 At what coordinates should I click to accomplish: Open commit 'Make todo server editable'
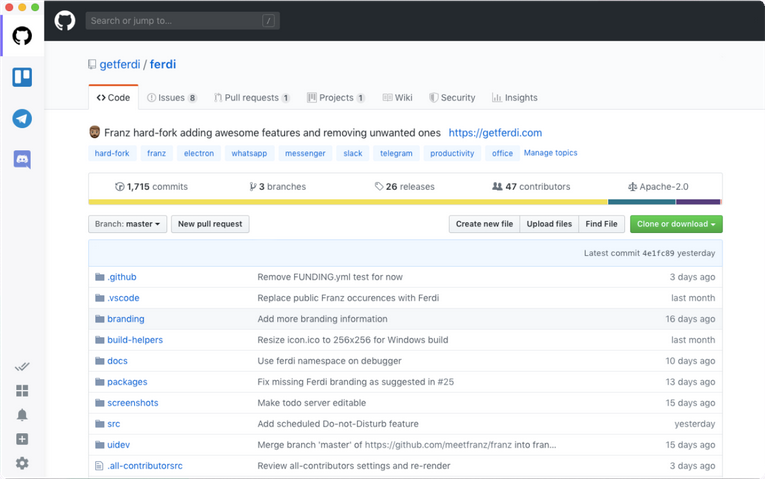[x=311, y=403]
